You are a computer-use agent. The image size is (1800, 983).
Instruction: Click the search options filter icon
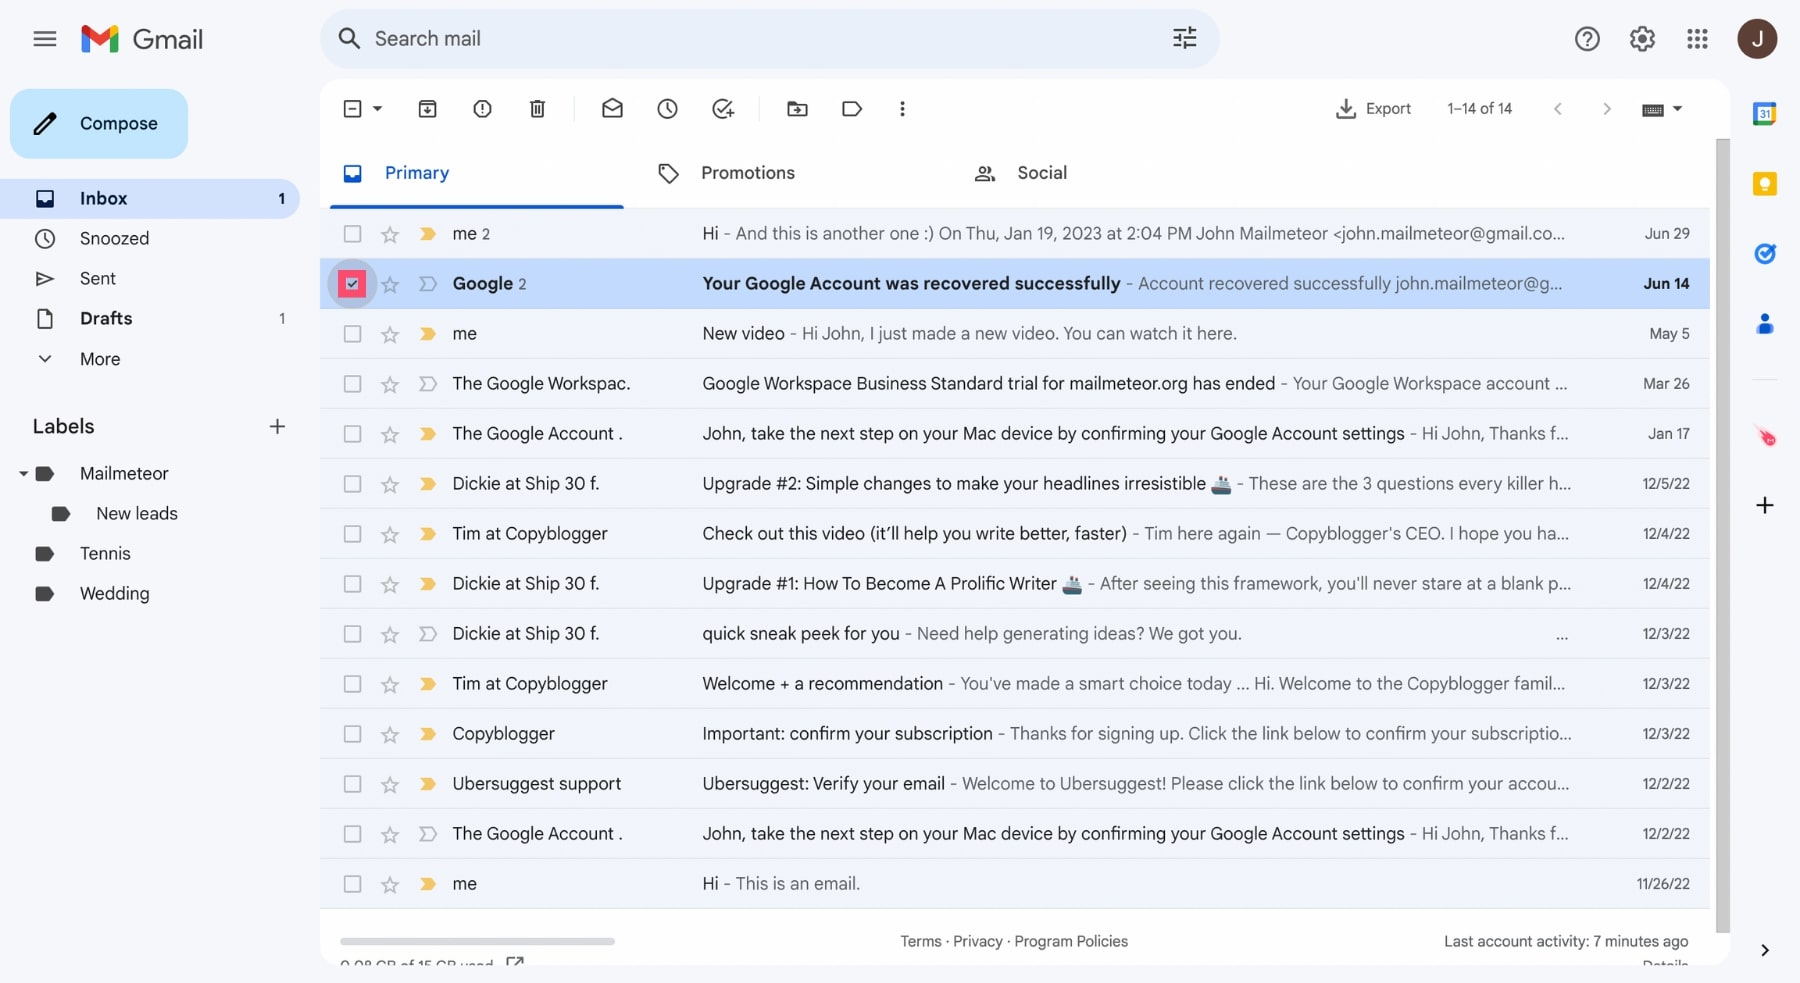pos(1184,38)
